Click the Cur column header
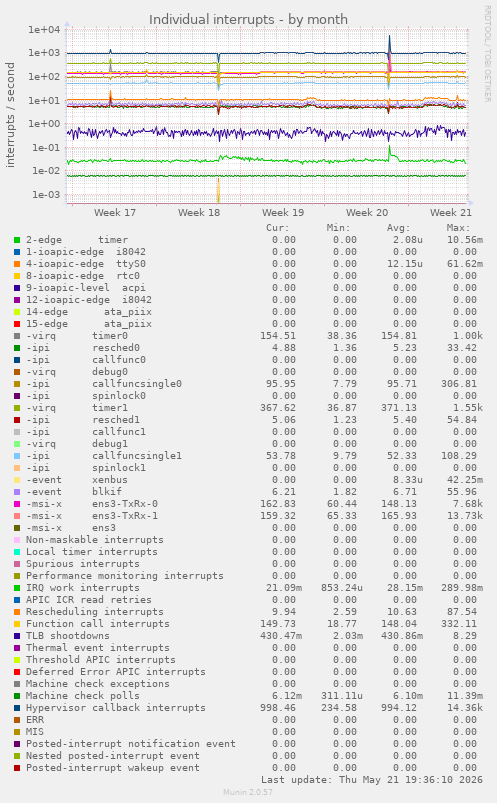 click(x=278, y=228)
